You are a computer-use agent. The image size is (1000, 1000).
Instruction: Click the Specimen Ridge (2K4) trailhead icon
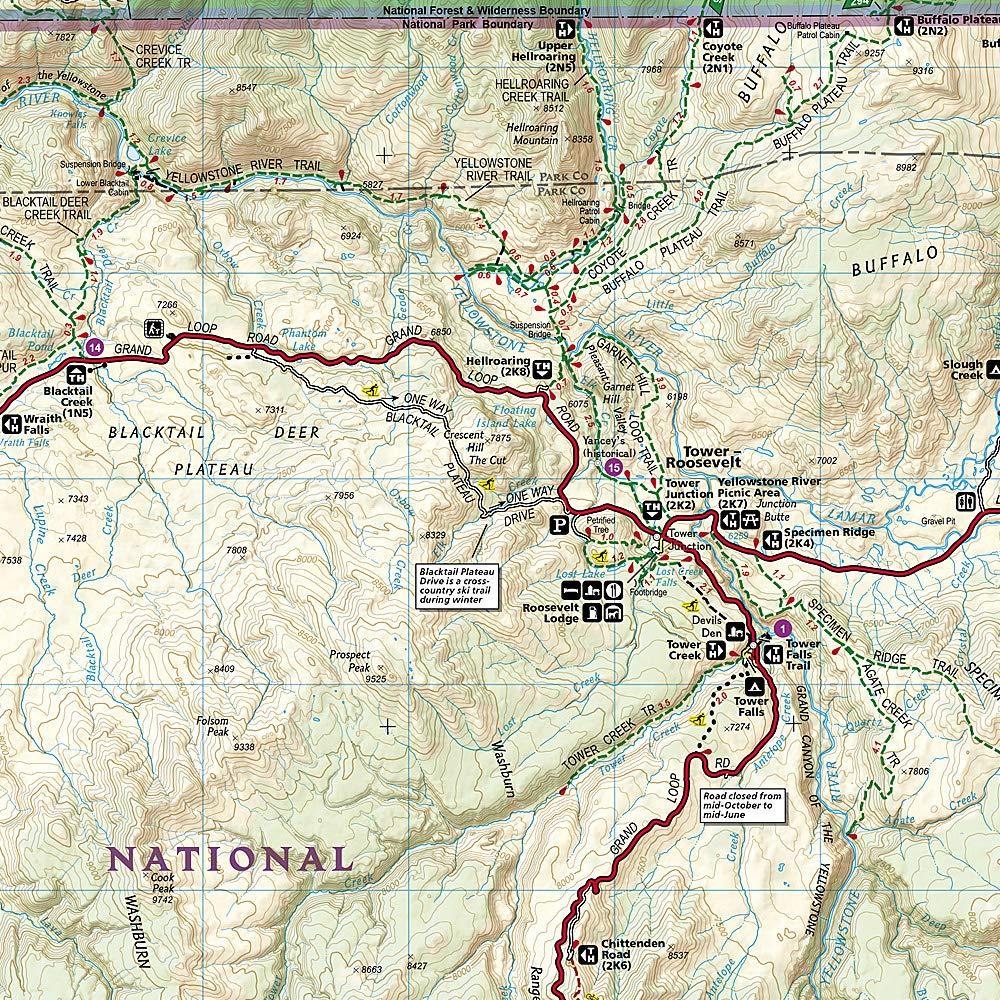772,540
